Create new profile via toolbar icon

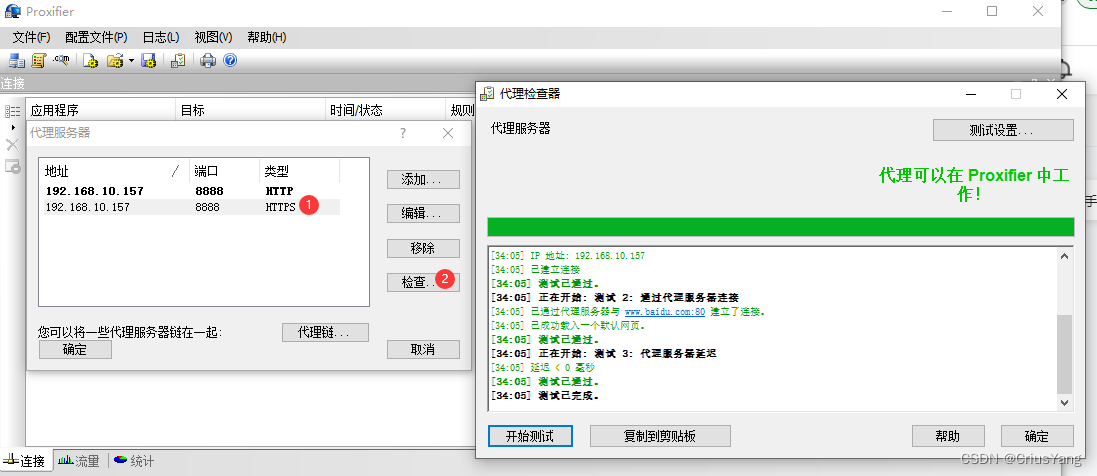point(90,61)
